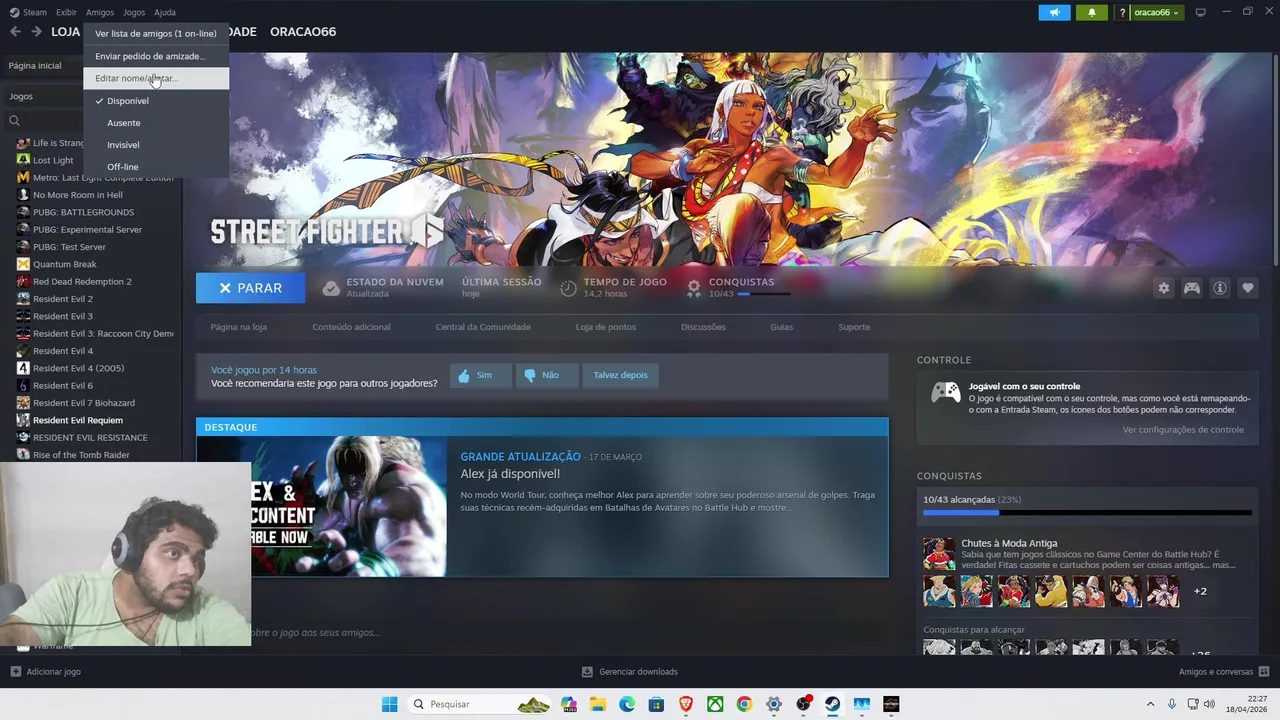Set status to Invisível

click(x=156, y=145)
